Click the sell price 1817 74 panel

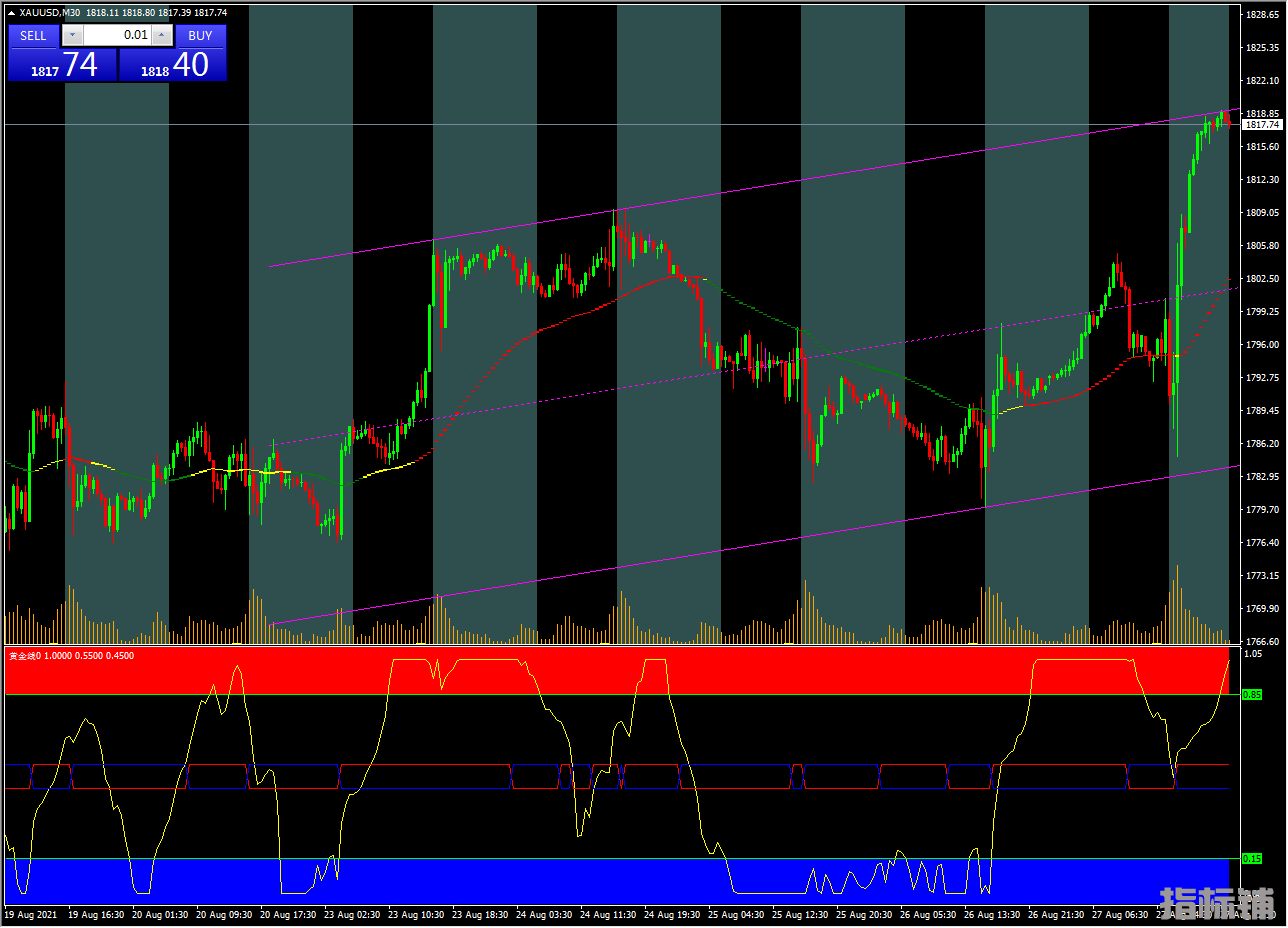63,65
